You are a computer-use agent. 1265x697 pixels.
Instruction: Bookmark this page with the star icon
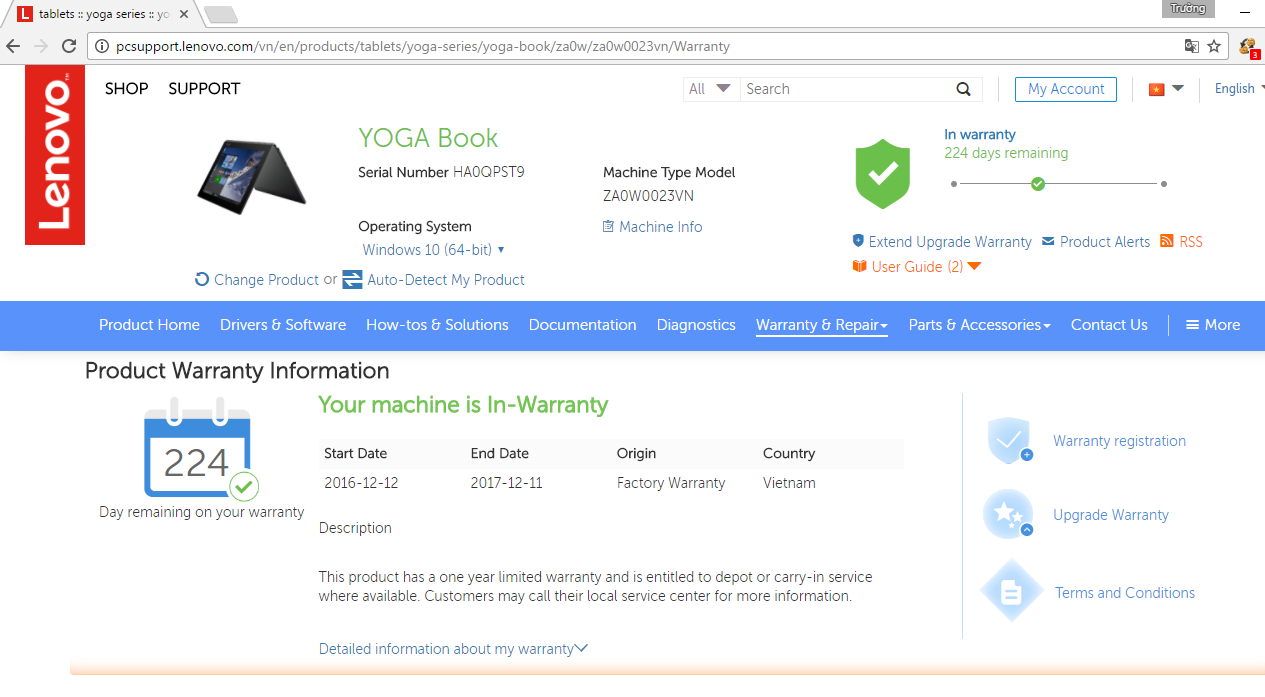pyautogui.click(x=1214, y=46)
